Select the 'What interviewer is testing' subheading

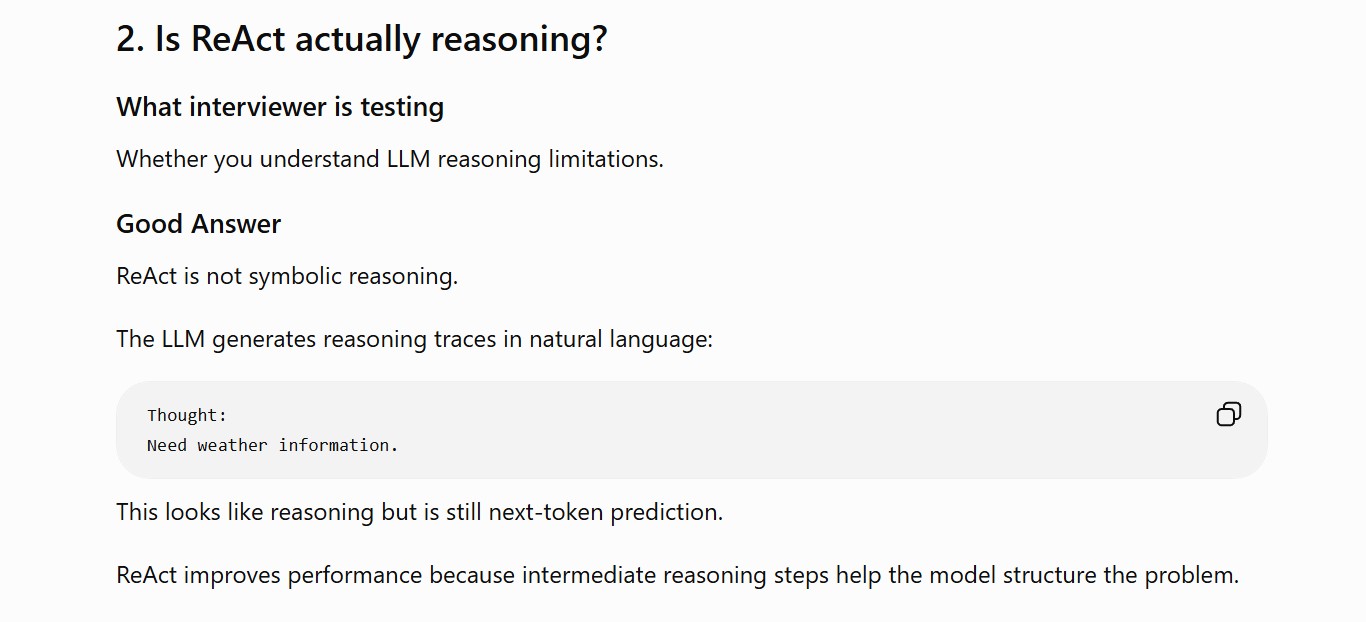(x=280, y=107)
